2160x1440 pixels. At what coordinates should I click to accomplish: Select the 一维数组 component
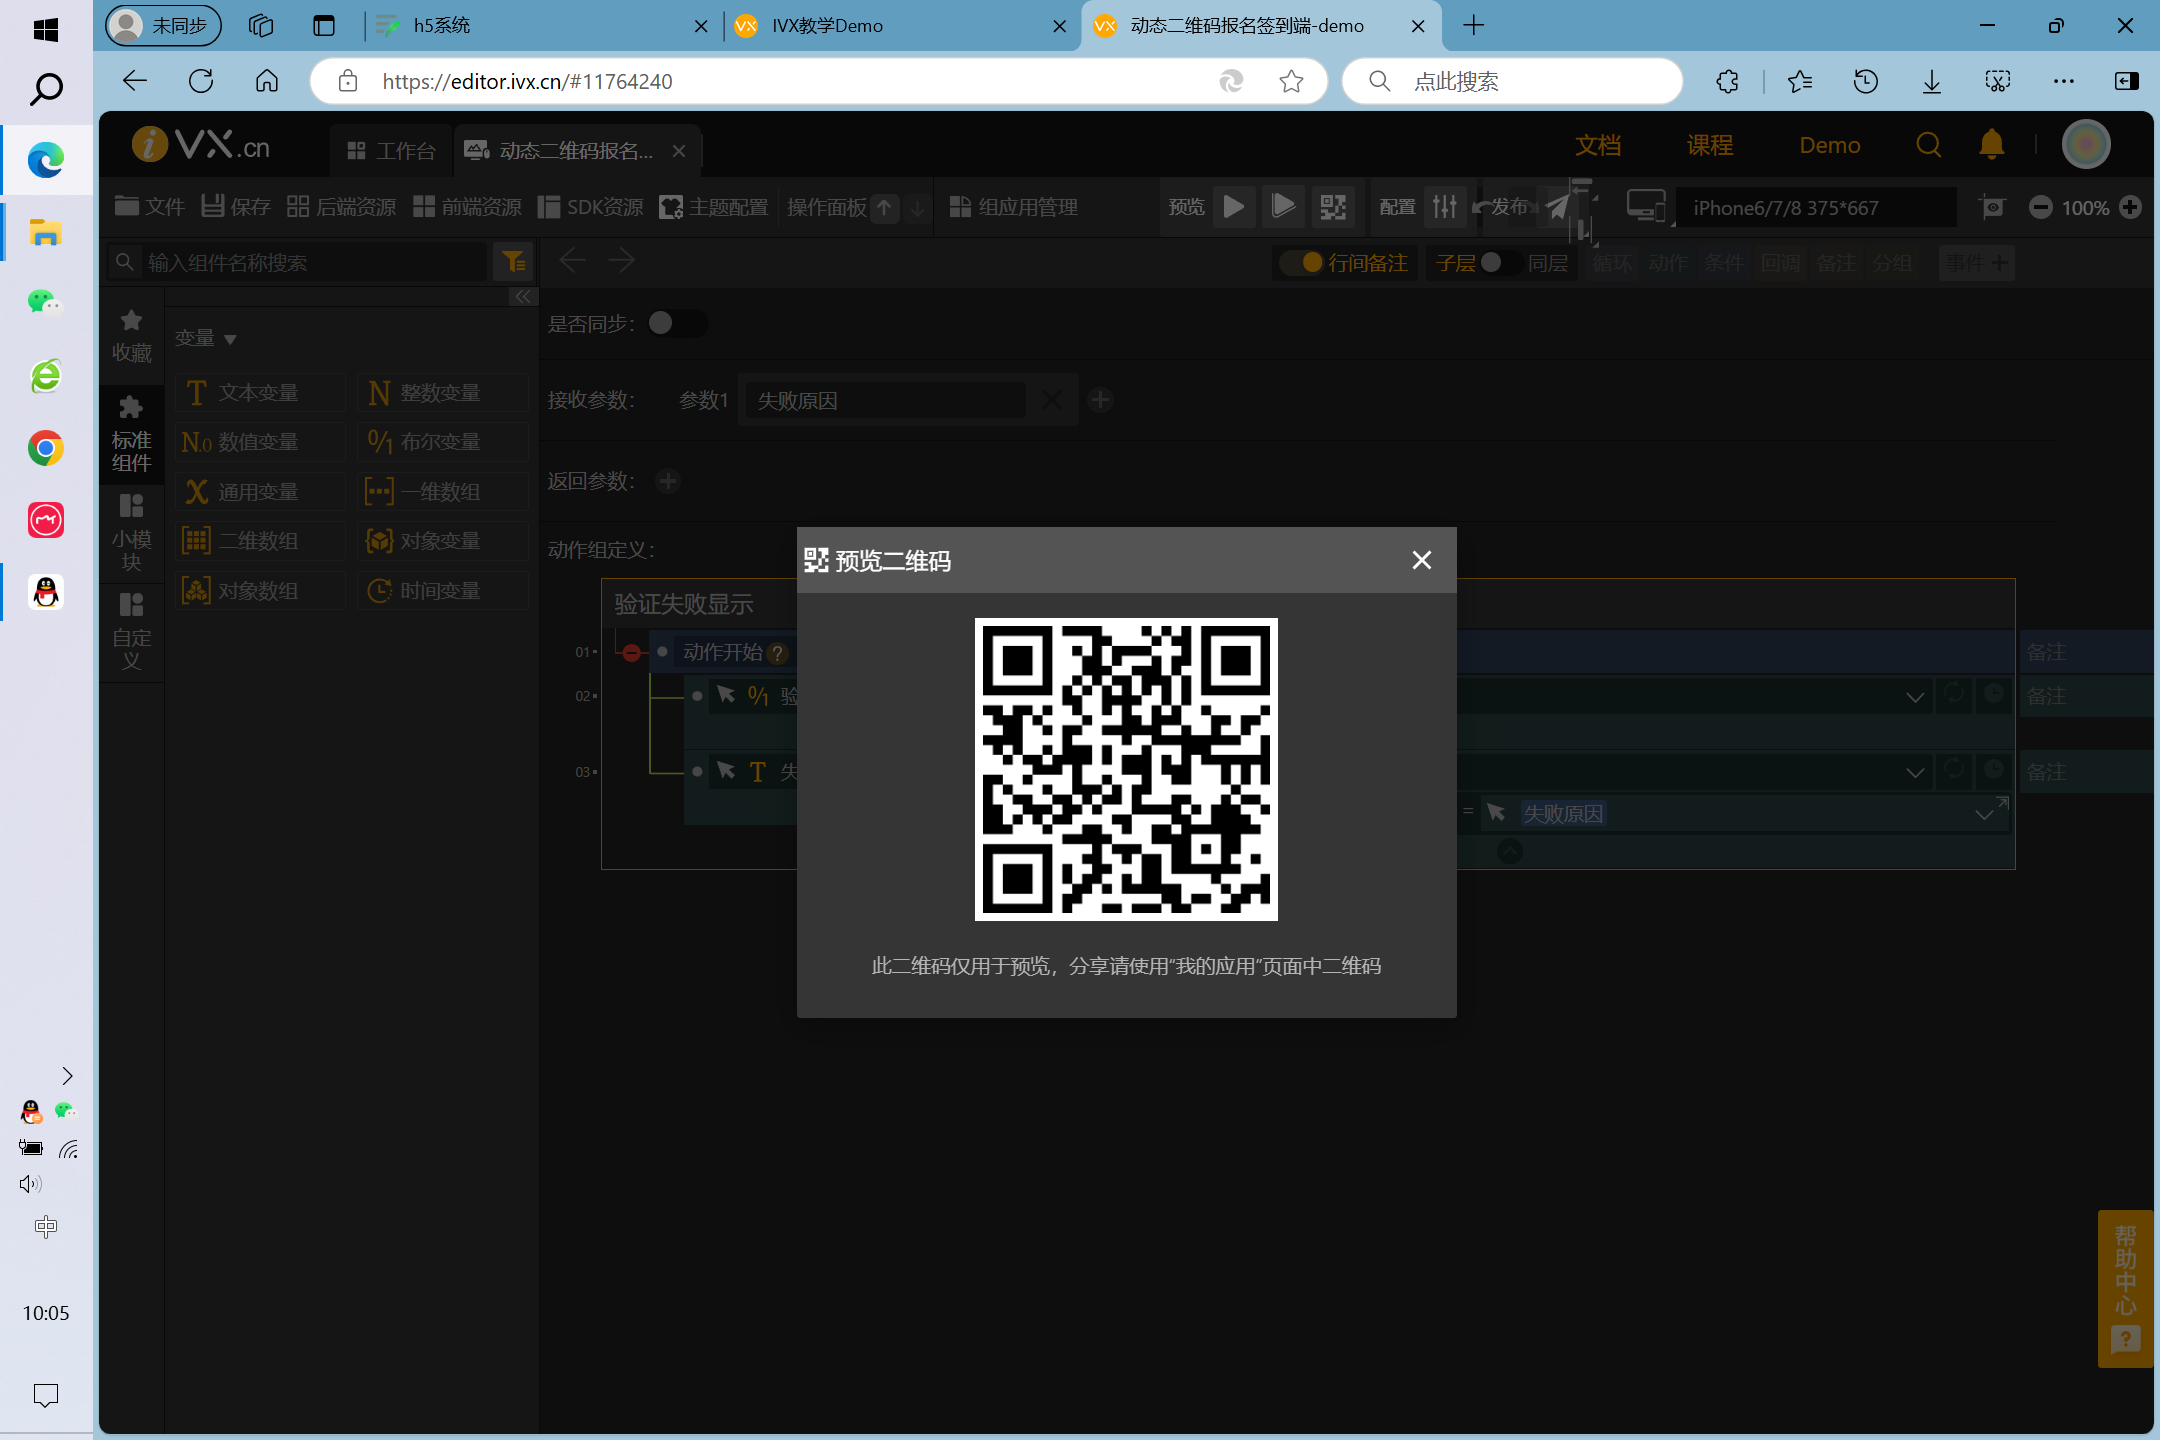[x=442, y=492]
